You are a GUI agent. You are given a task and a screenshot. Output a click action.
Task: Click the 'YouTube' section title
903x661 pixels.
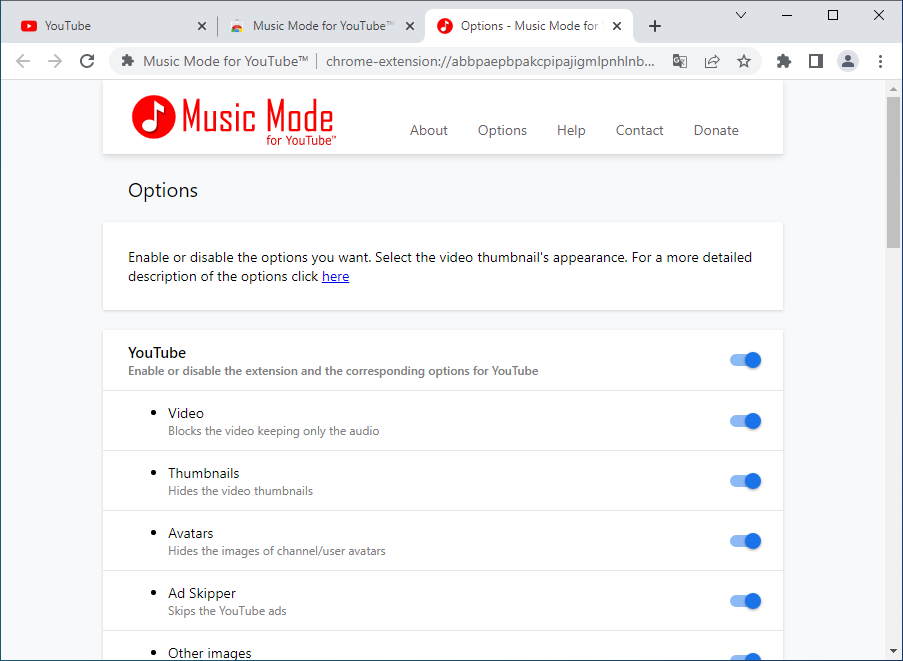(157, 352)
